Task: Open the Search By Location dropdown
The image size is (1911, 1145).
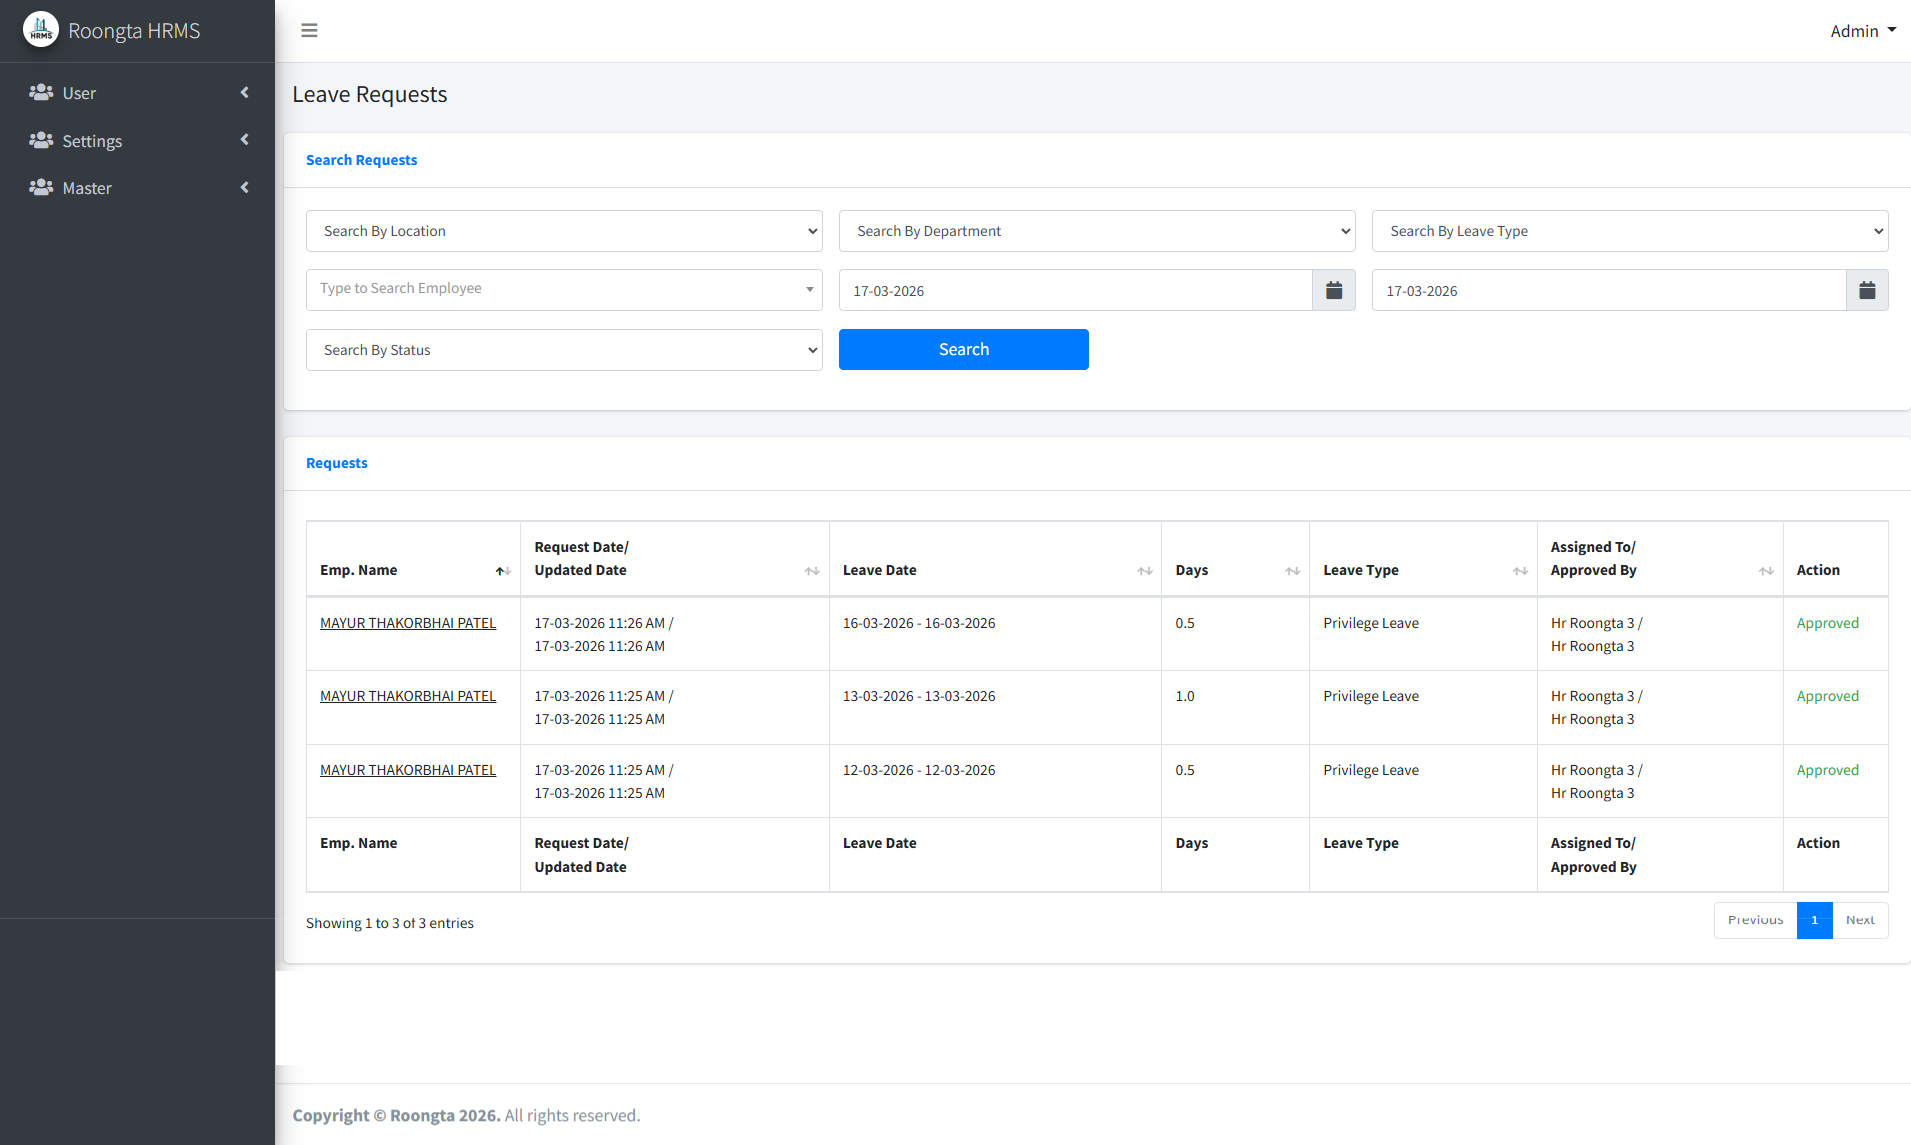Action: tap(564, 231)
